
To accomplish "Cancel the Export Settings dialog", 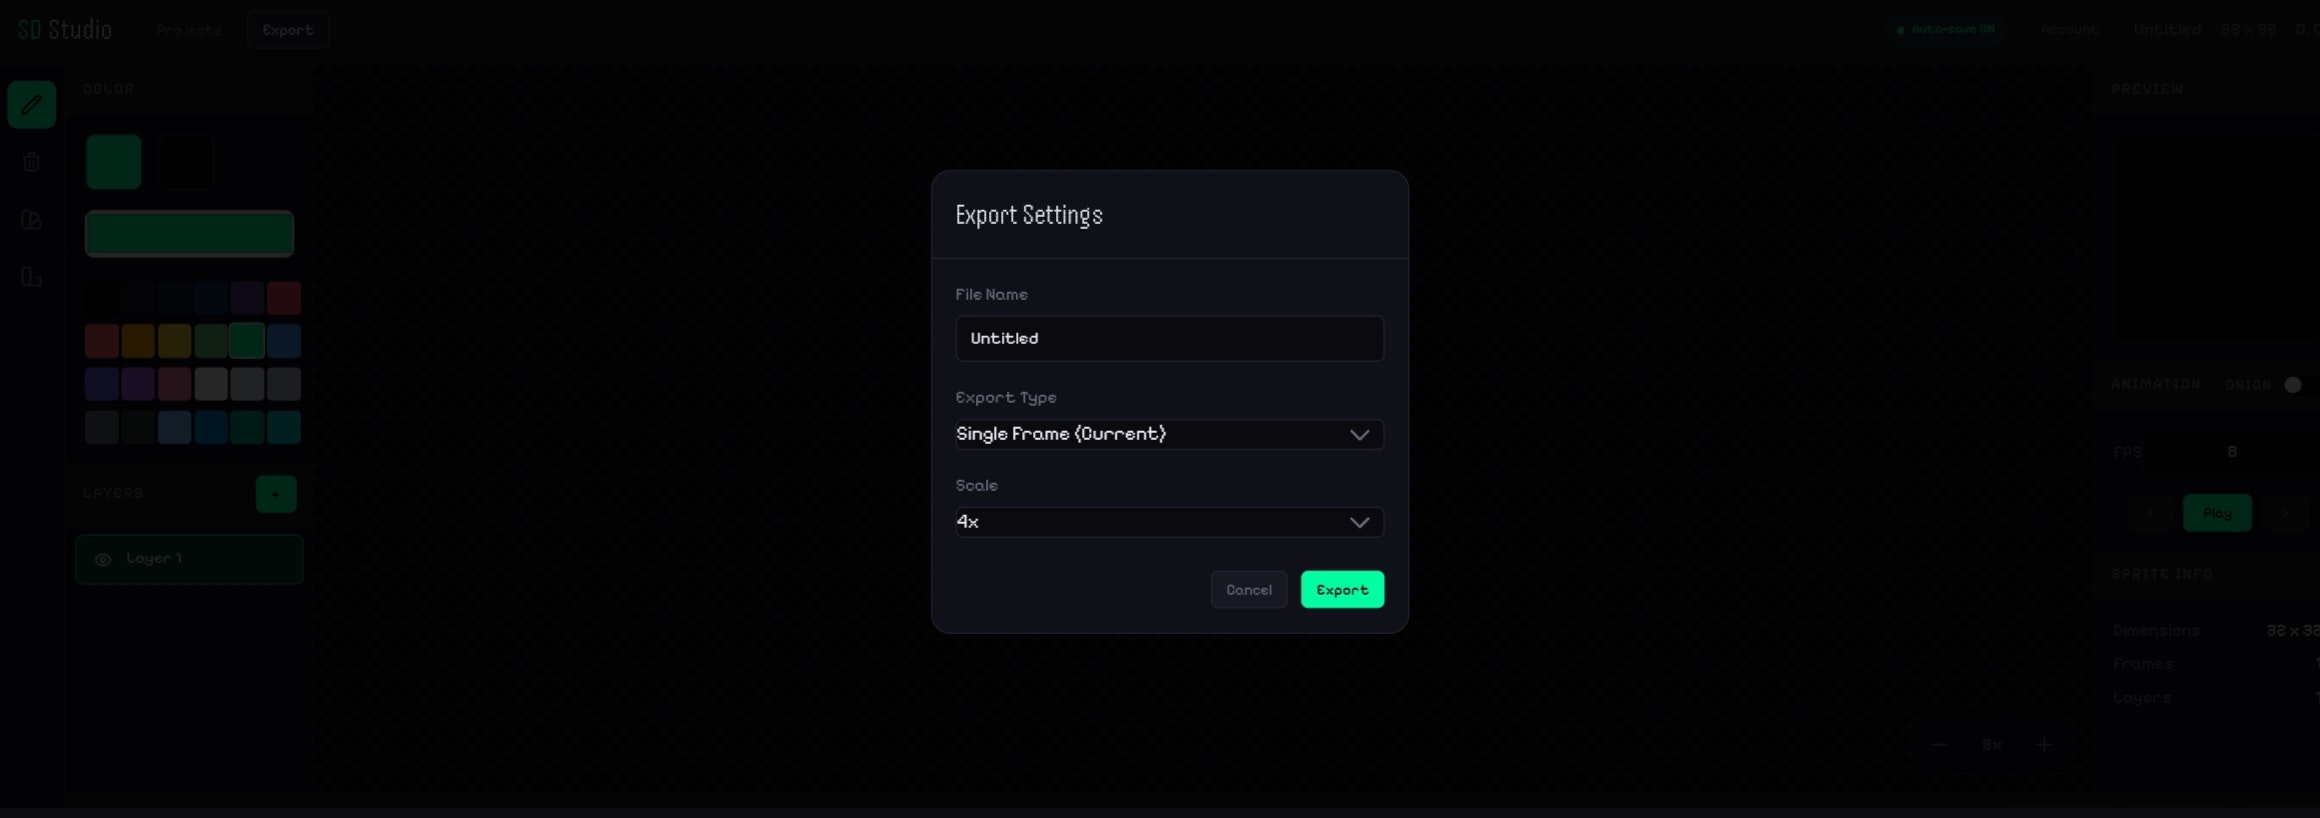I will (x=1249, y=590).
